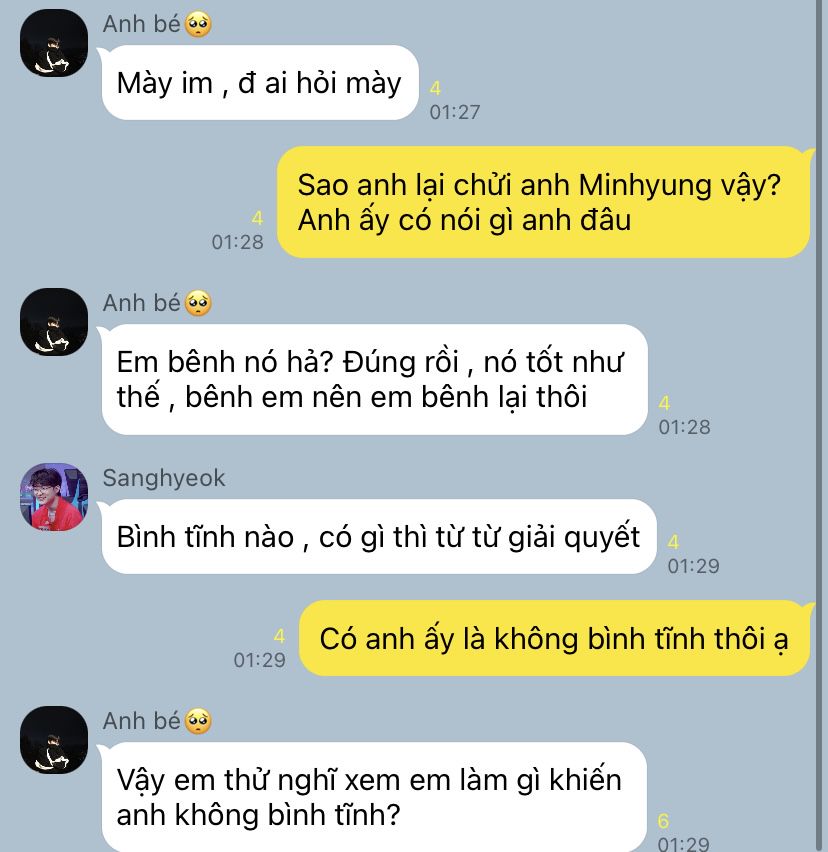Click the unread count 6 beside last message

pyautogui.click(x=663, y=821)
